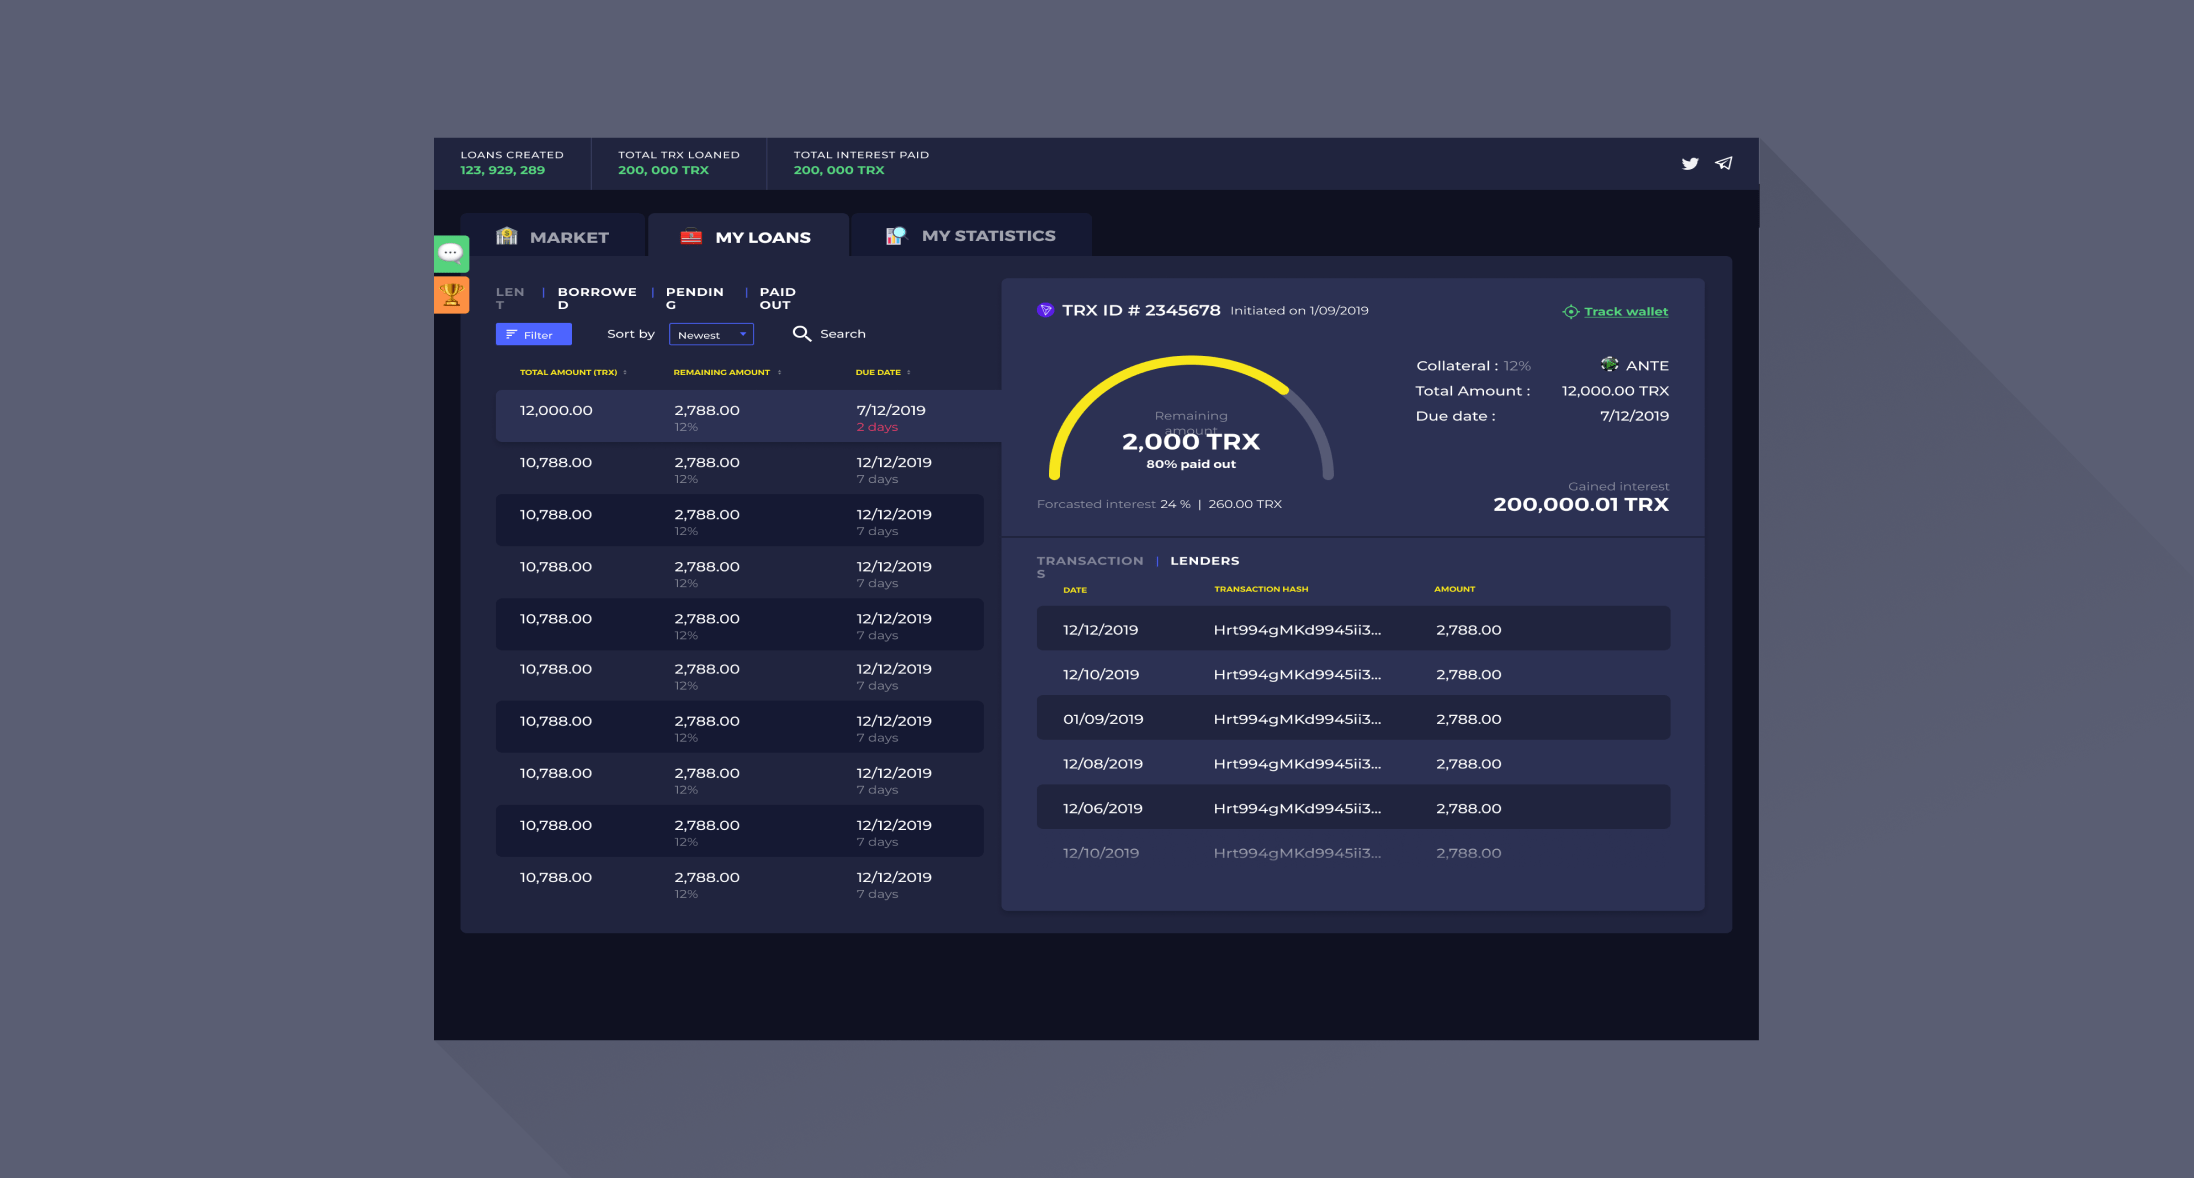Open the My Statistics tab
Screen dimensions: 2194x1178
[988, 235]
